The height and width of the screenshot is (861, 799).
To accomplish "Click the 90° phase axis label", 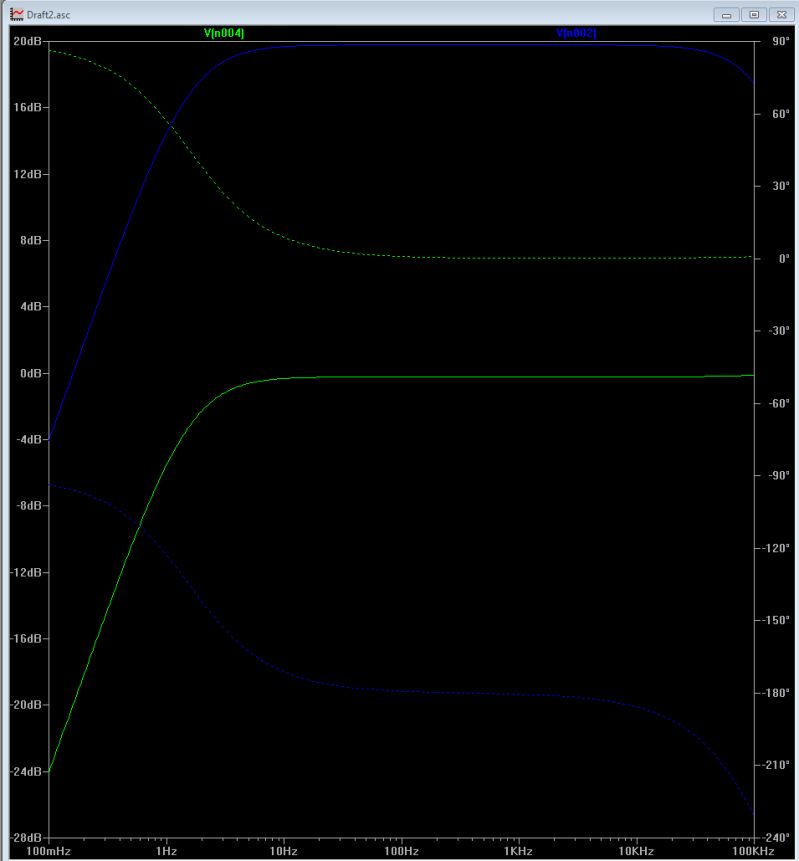I will 780,41.
